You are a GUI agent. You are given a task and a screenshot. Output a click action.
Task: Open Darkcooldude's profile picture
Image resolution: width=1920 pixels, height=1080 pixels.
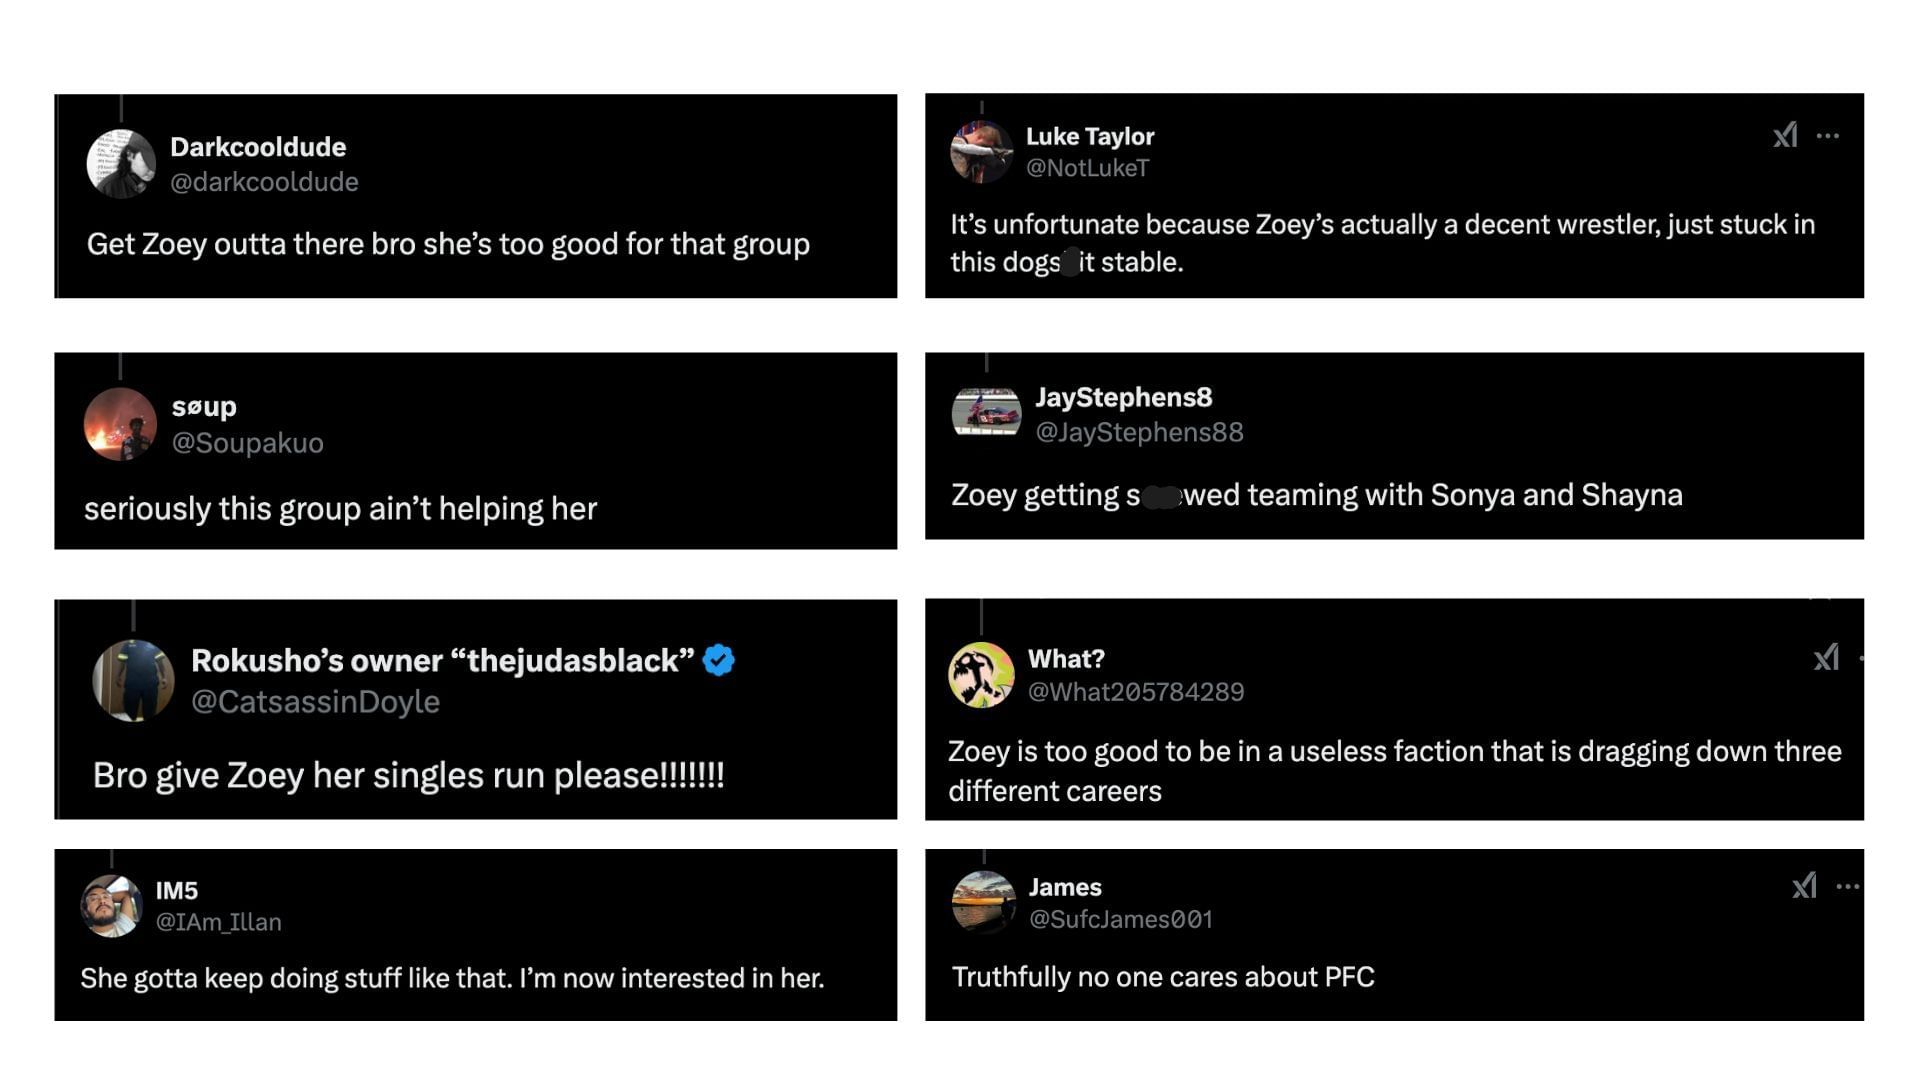pyautogui.click(x=121, y=164)
